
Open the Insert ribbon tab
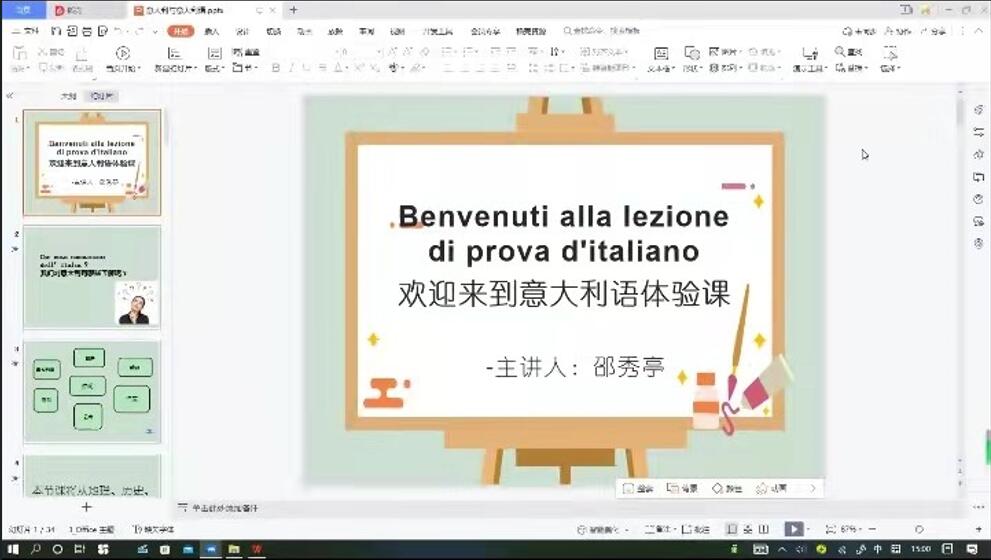212,32
